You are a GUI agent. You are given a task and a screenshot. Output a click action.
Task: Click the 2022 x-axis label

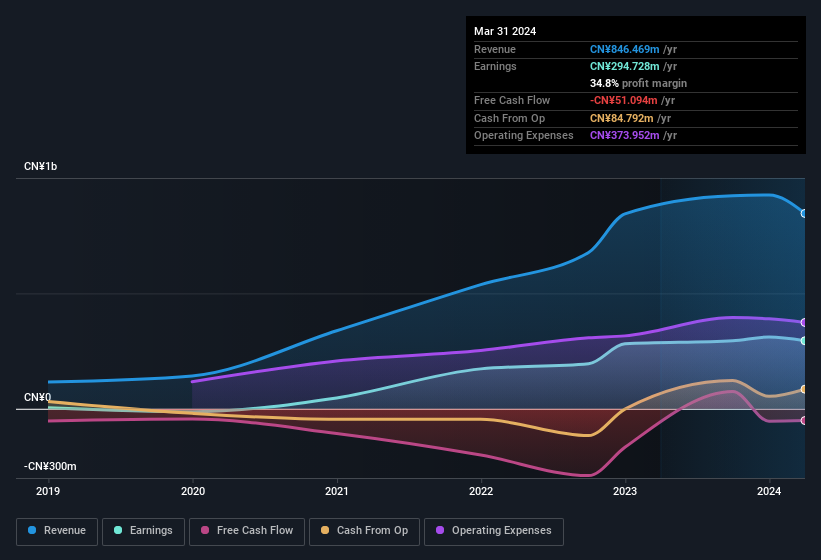coord(481,491)
